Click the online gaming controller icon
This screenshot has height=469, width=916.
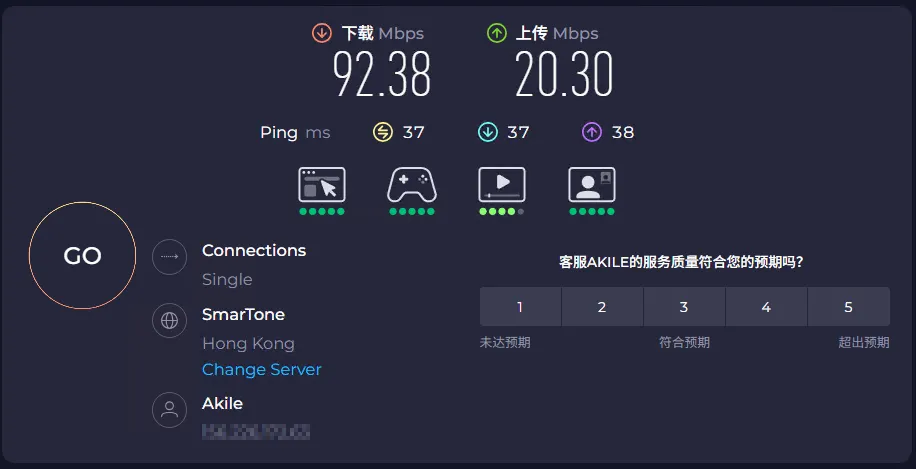click(x=412, y=185)
